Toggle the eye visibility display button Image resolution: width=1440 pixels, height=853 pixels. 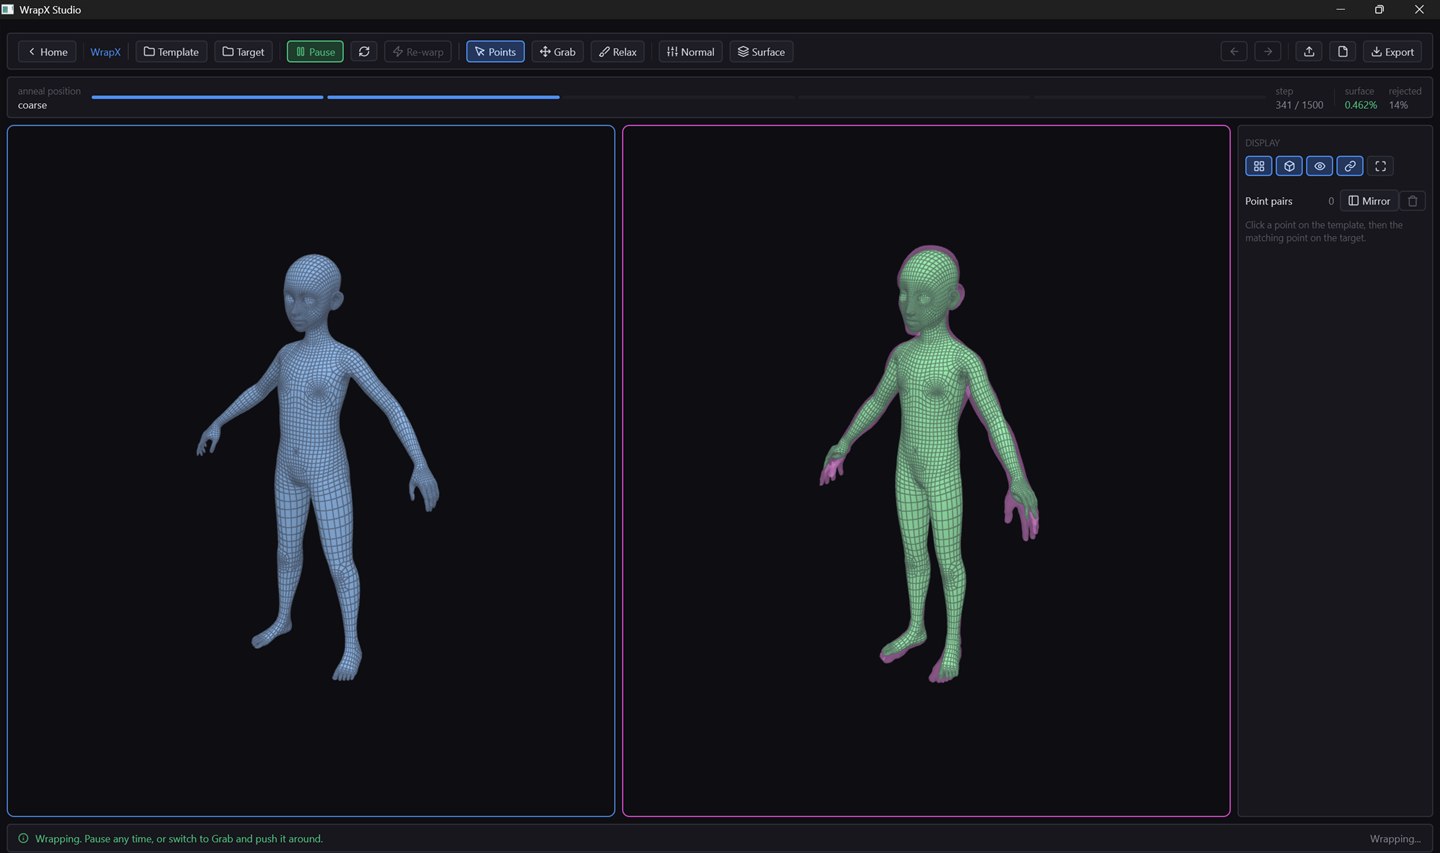(1320, 166)
